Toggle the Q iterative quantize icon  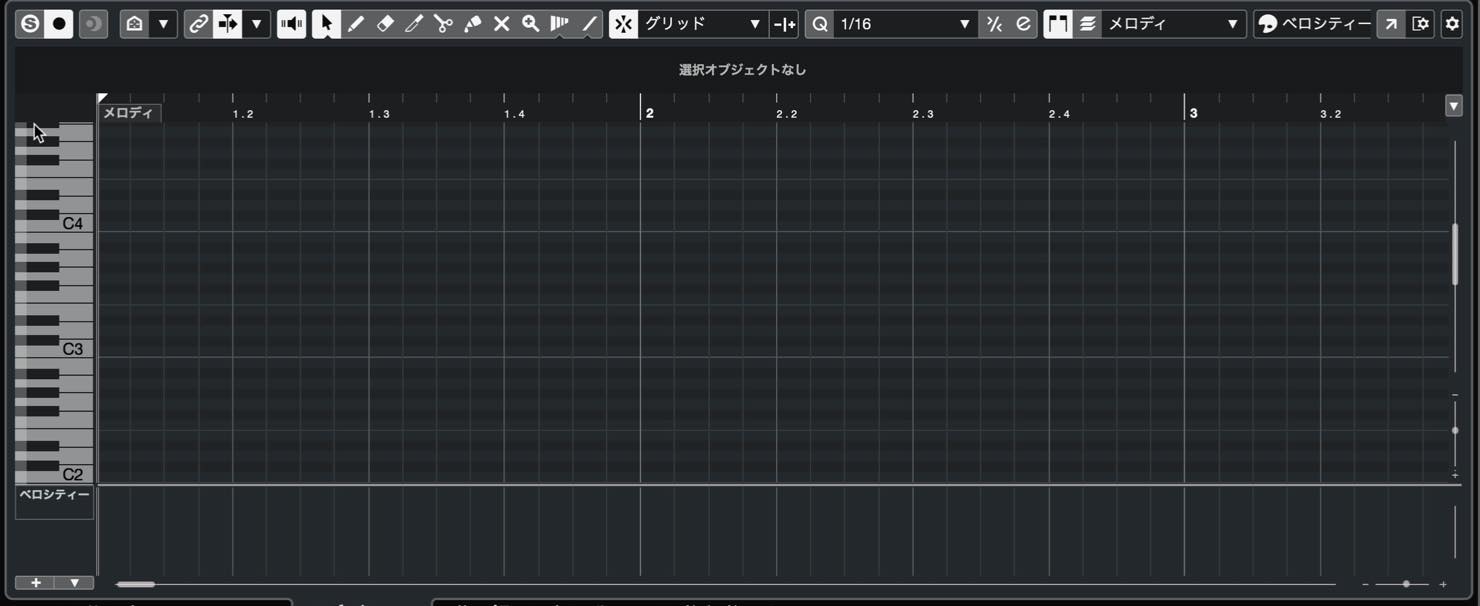pyautogui.click(x=820, y=24)
